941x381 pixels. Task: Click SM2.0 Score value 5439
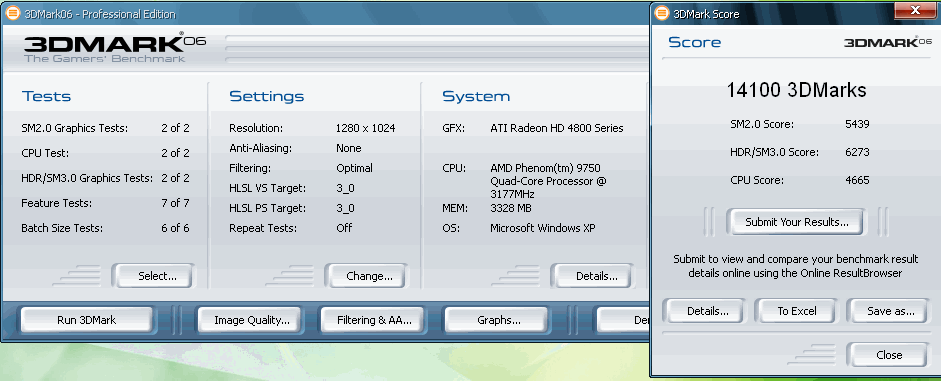tap(857, 124)
